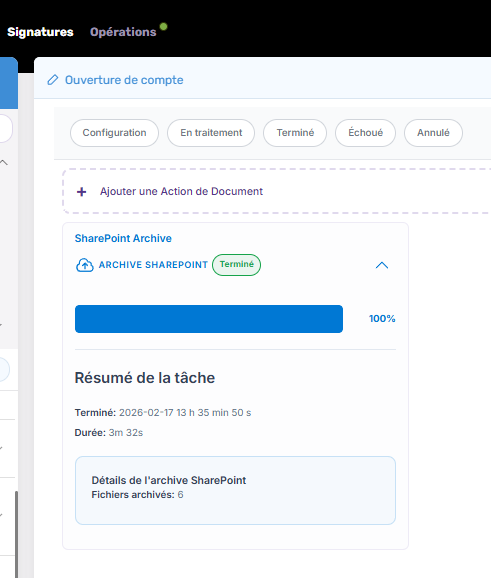Open the SharePoint Archive link
This screenshot has height=578, width=491.
tap(123, 238)
